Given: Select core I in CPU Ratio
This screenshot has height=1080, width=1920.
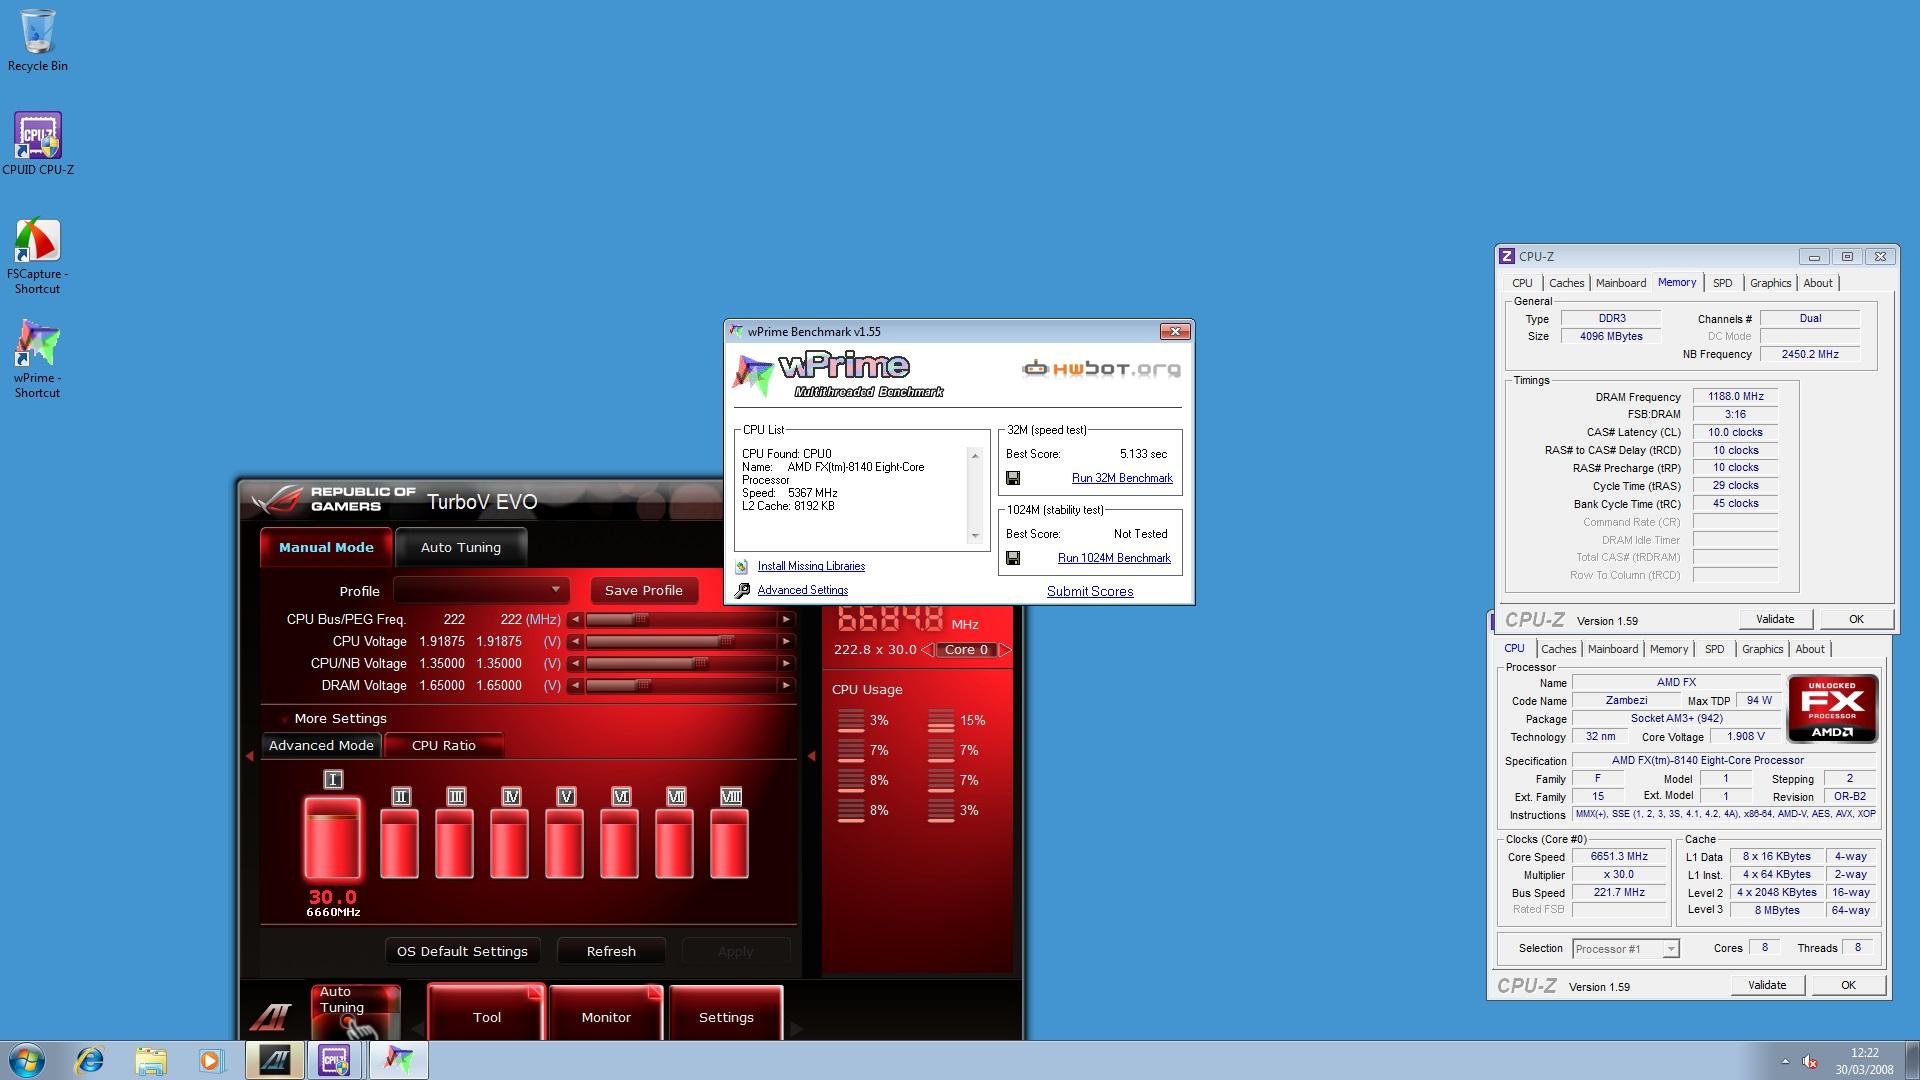Looking at the screenshot, I should point(333,838).
